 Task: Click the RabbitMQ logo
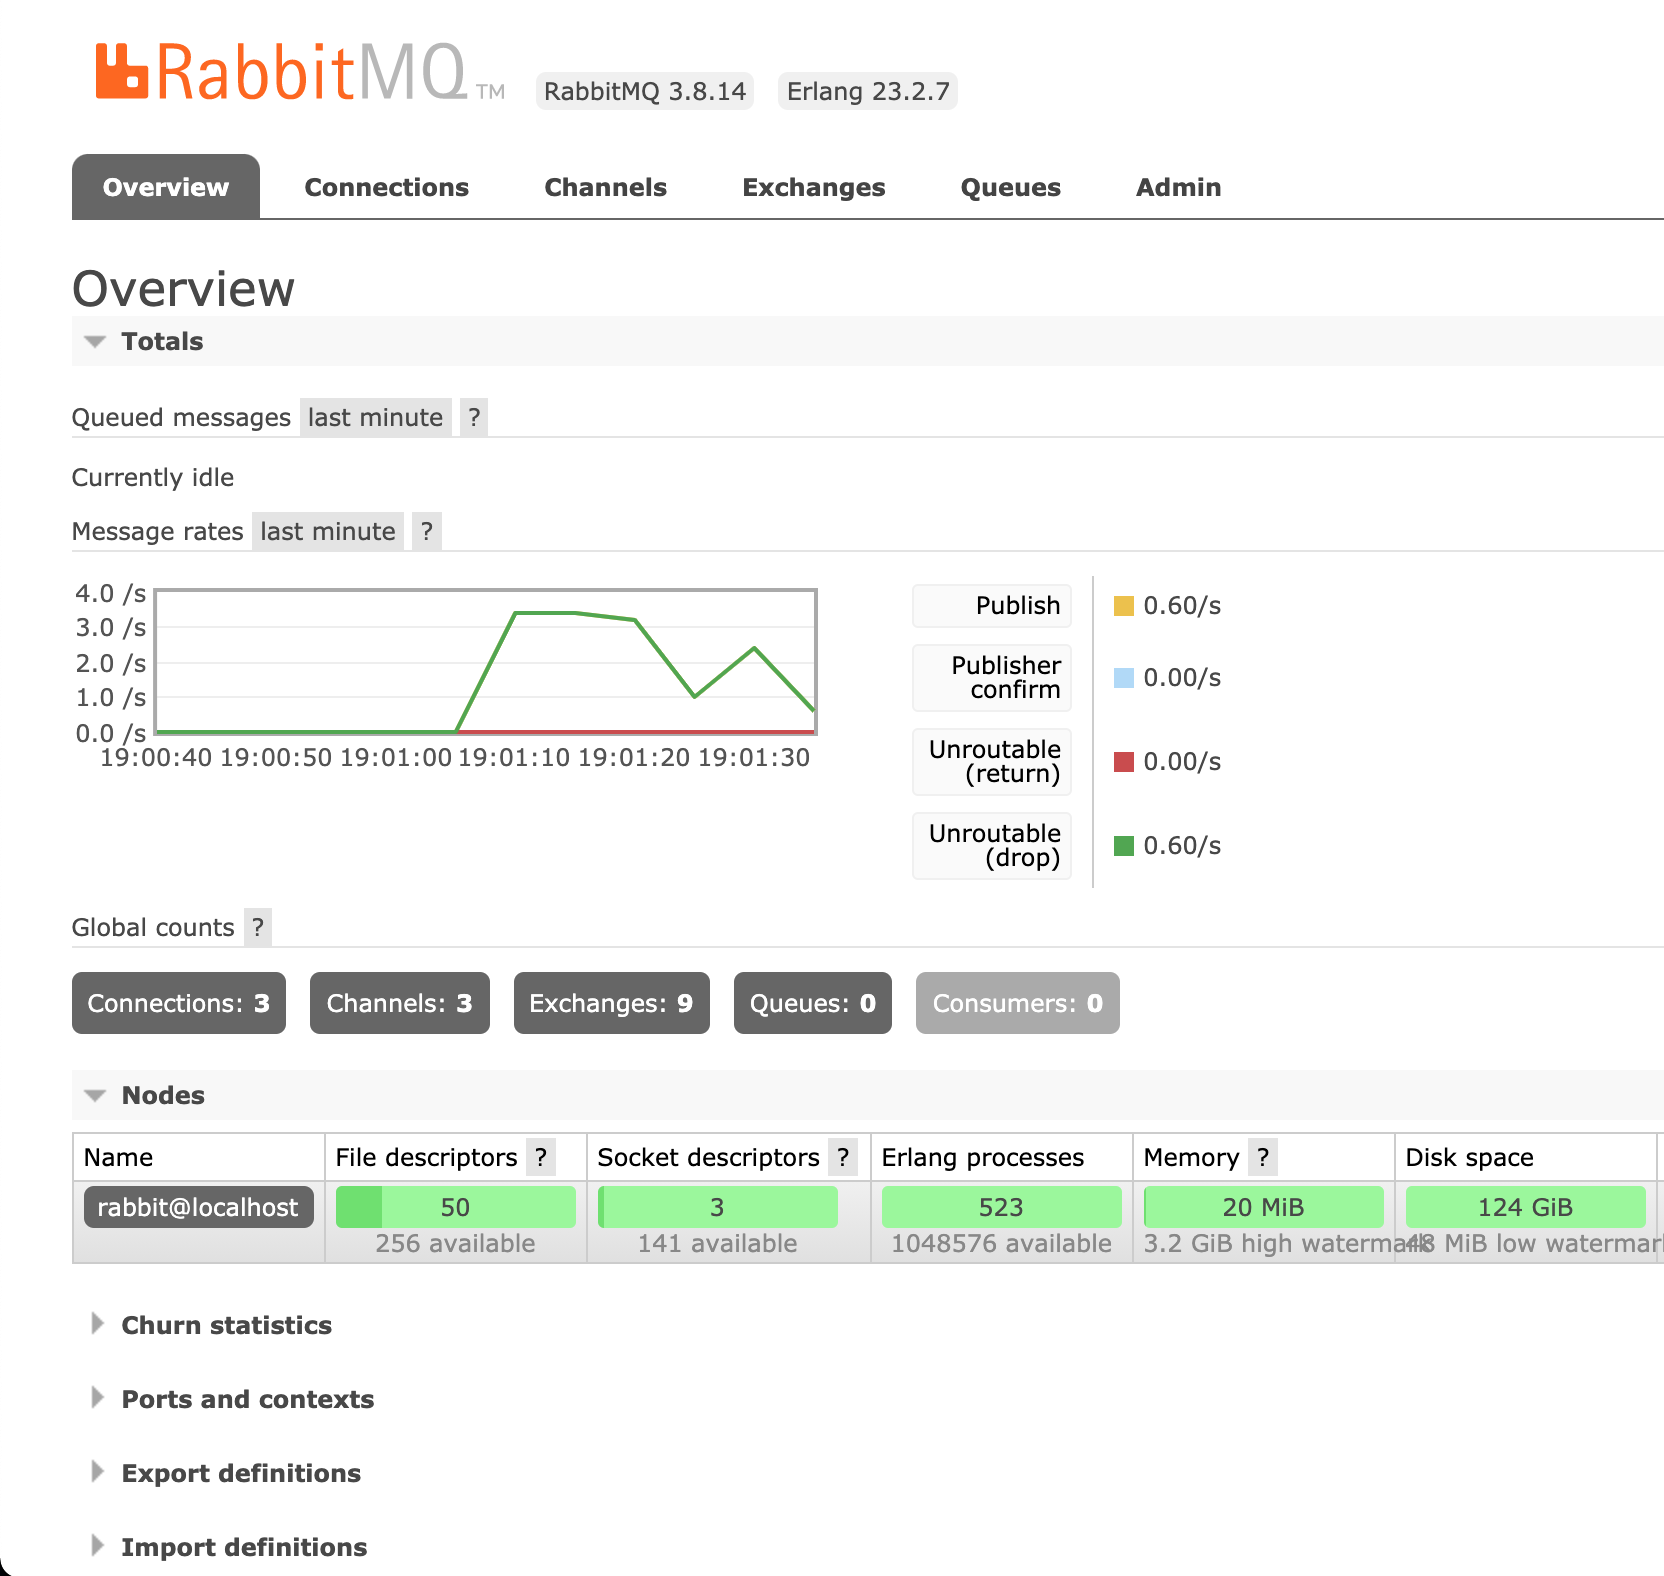[299, 72]
